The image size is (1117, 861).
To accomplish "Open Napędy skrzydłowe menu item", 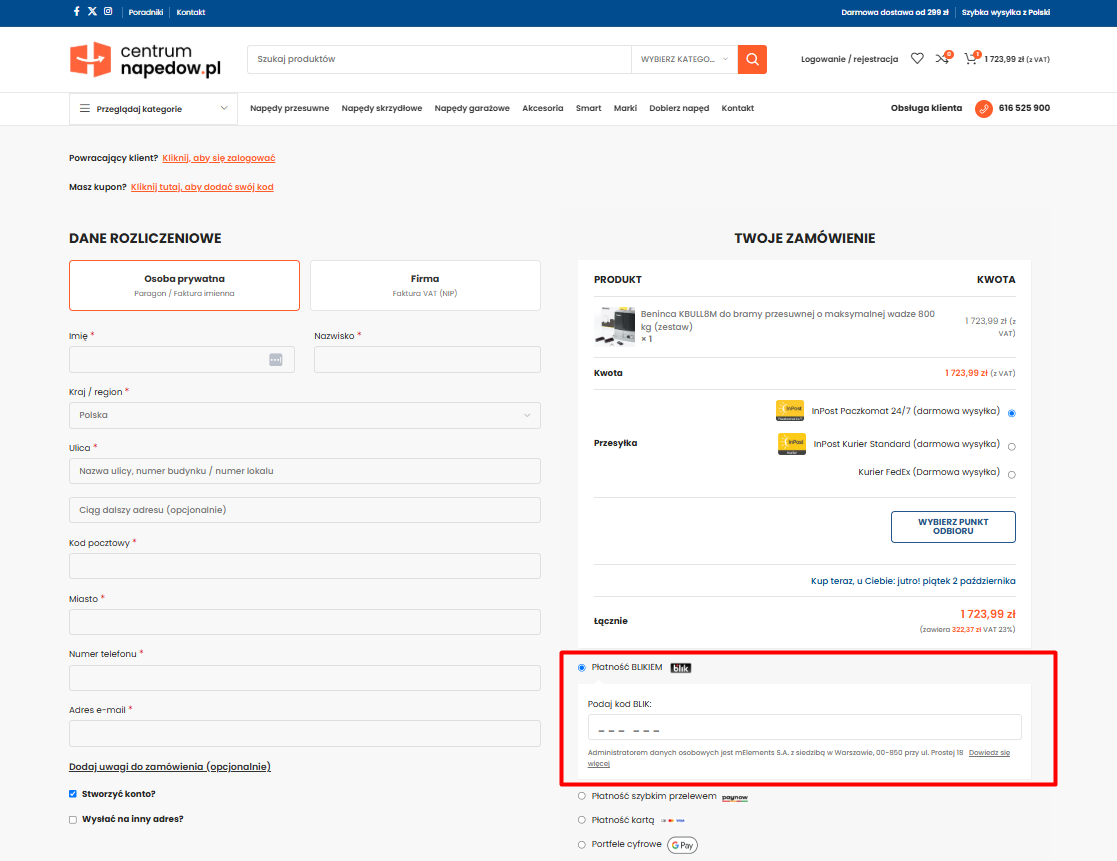I will pyautogui.click(x=382, y=108).
